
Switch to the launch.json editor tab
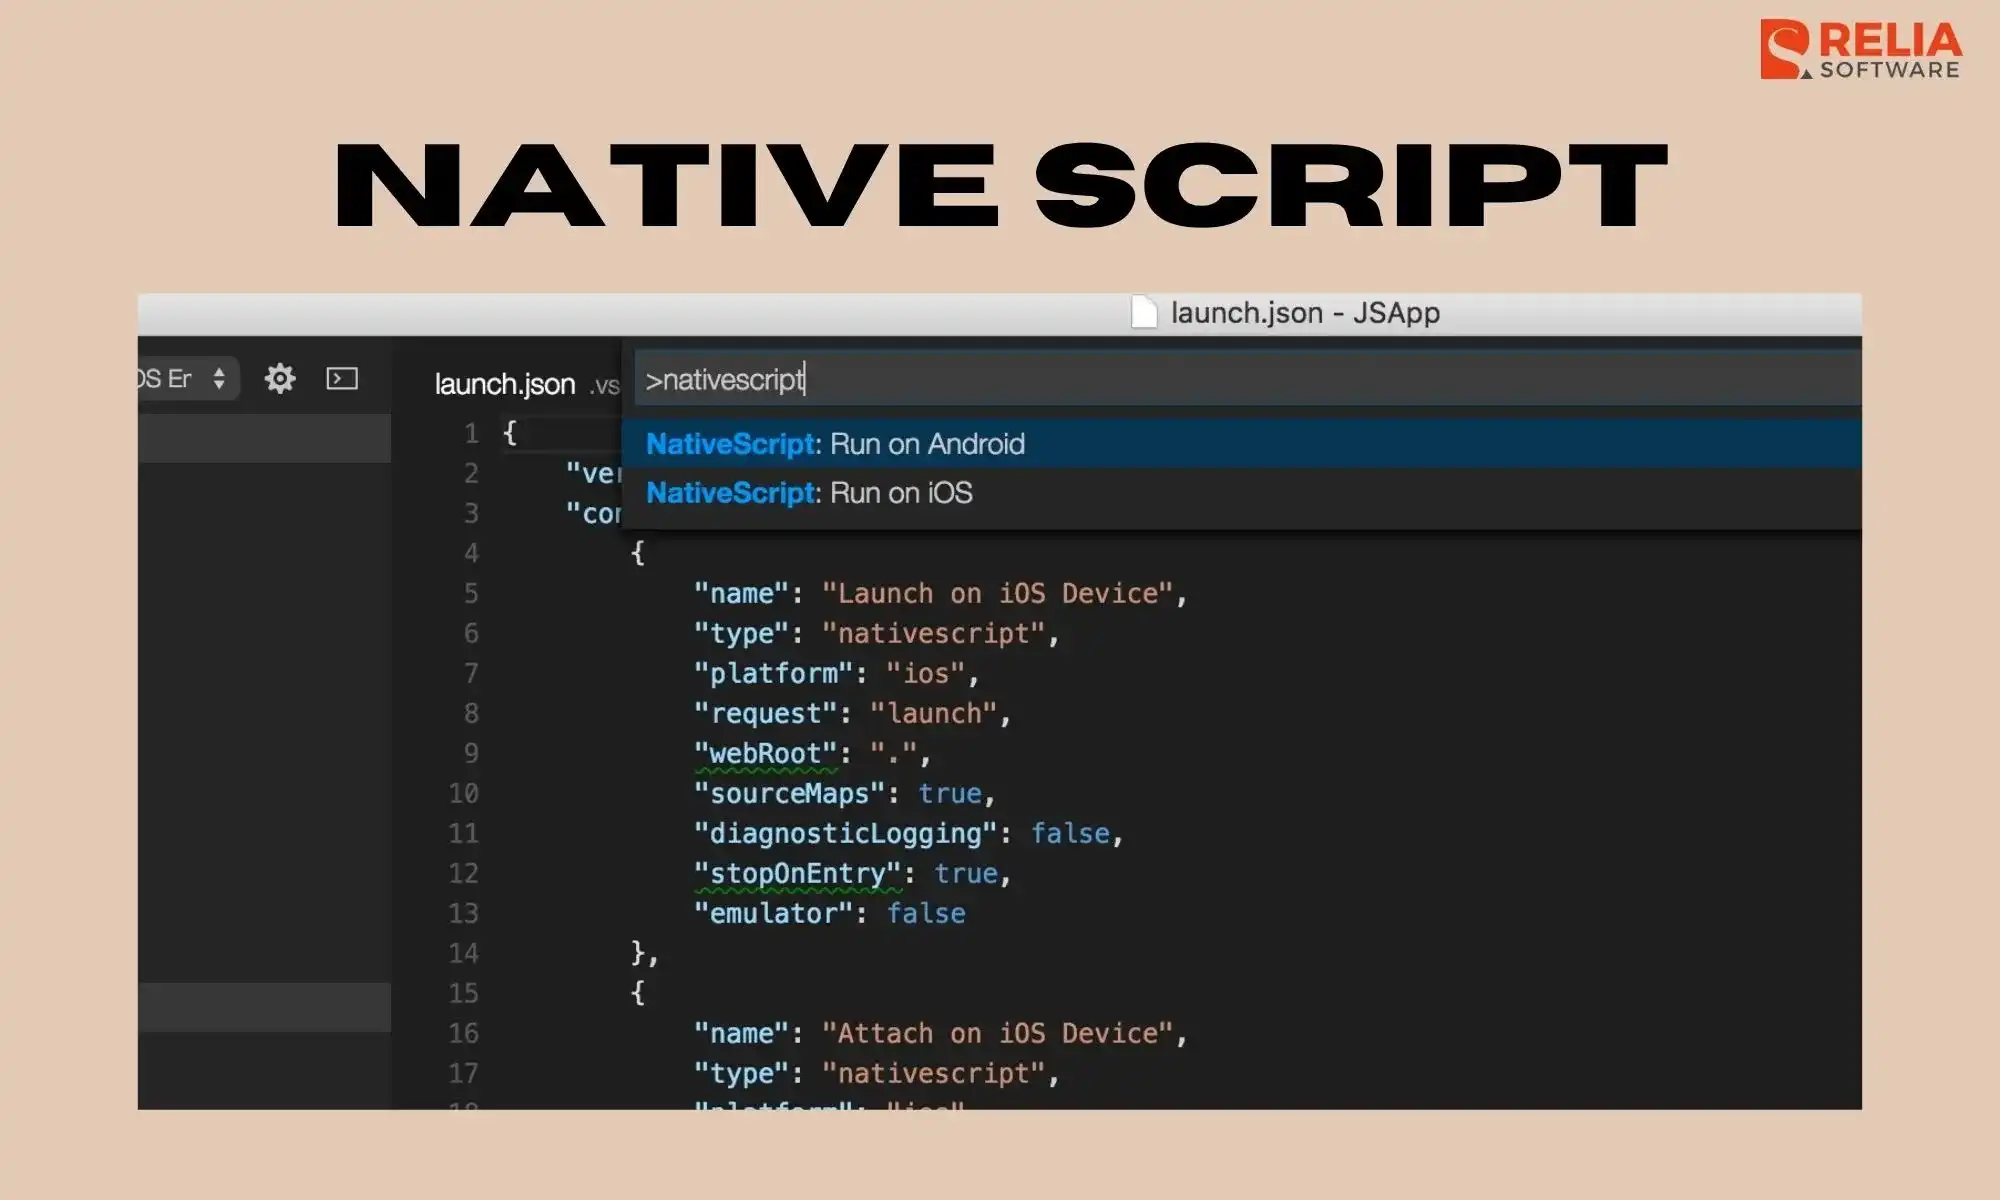[x=505, y=384]
